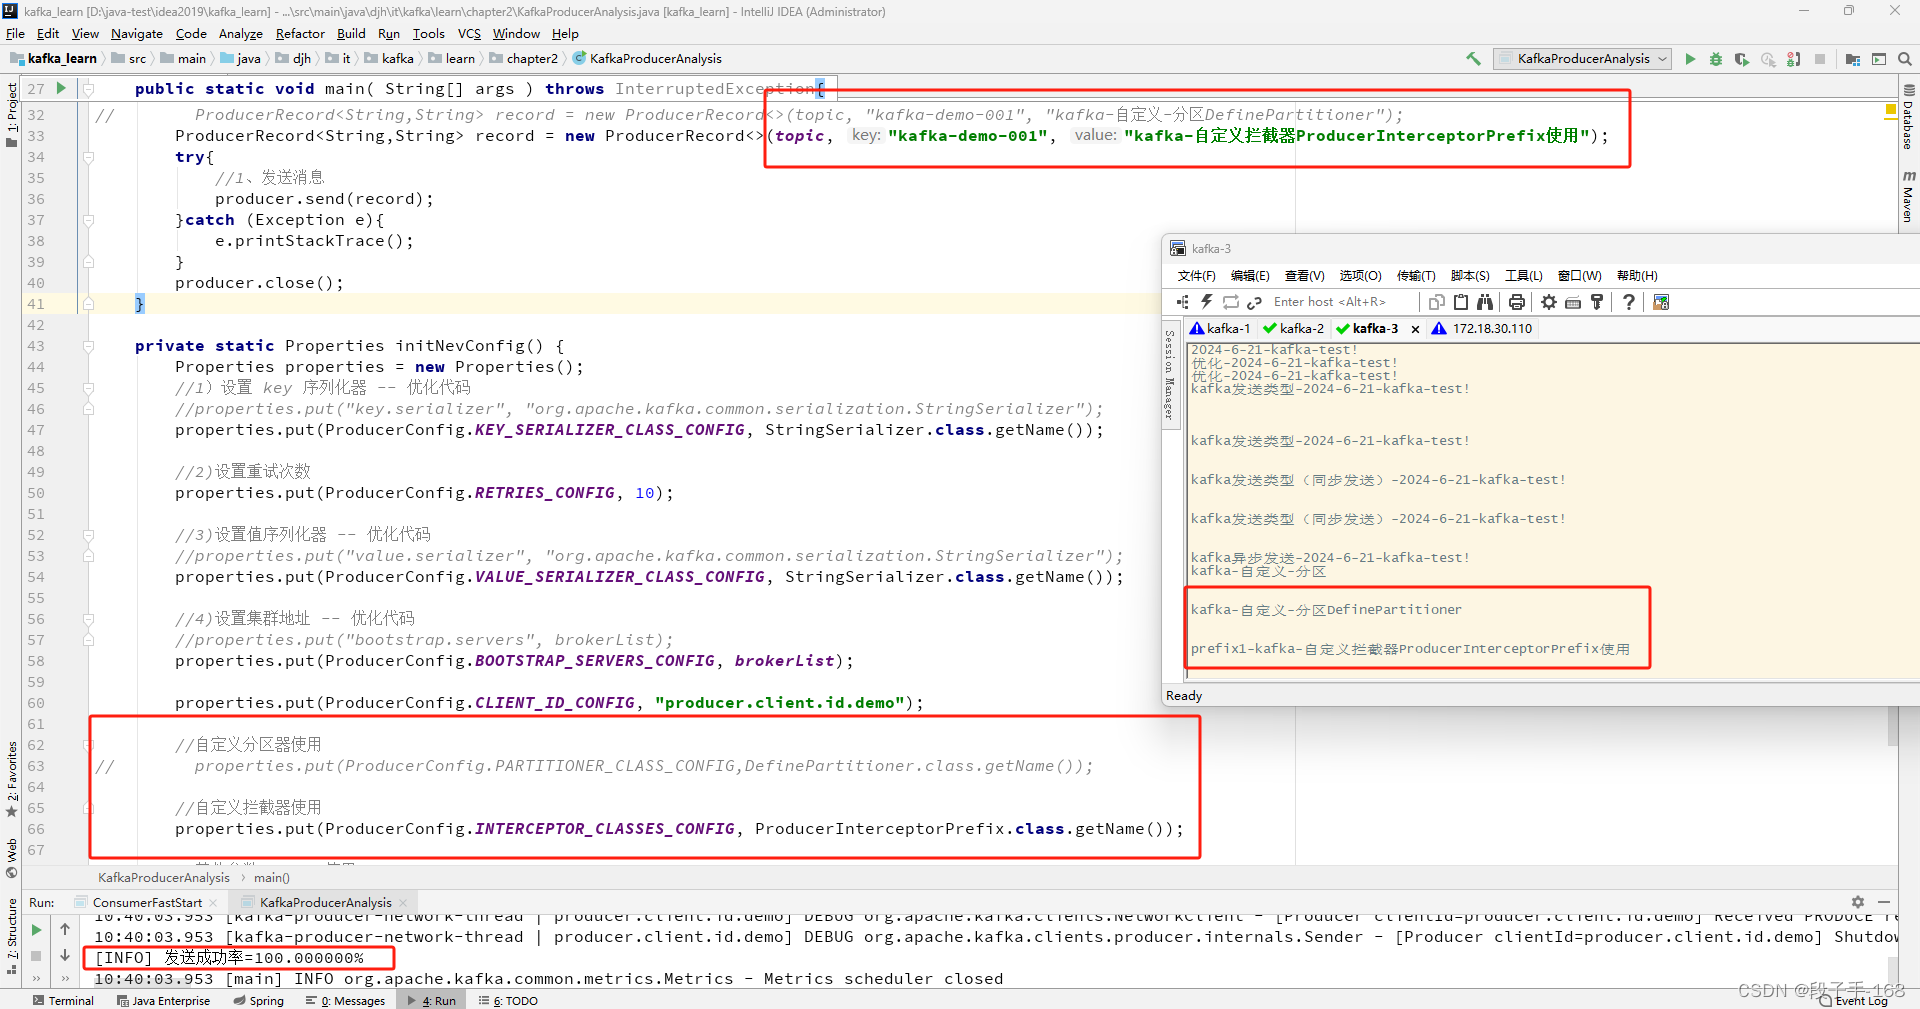Open KafkaProducerAnalysis run configuration dropdown
The width and height of the screenshot is (1920, 1009).
pos(1582,59)
